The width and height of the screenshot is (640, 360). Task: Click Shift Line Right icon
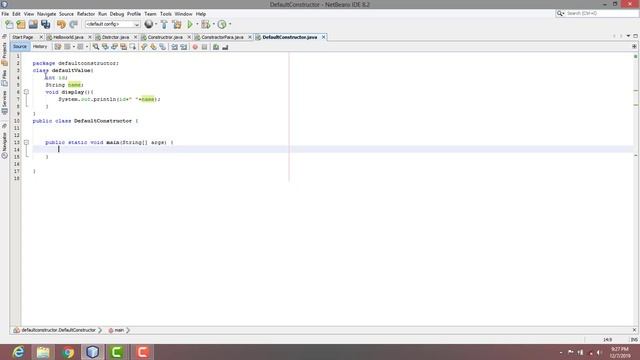click(x=184, y=47)
